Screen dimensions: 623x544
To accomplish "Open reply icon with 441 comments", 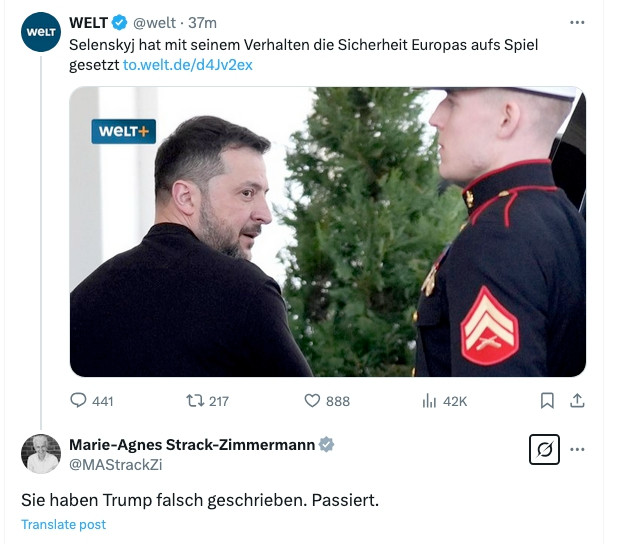I will 78,401.
